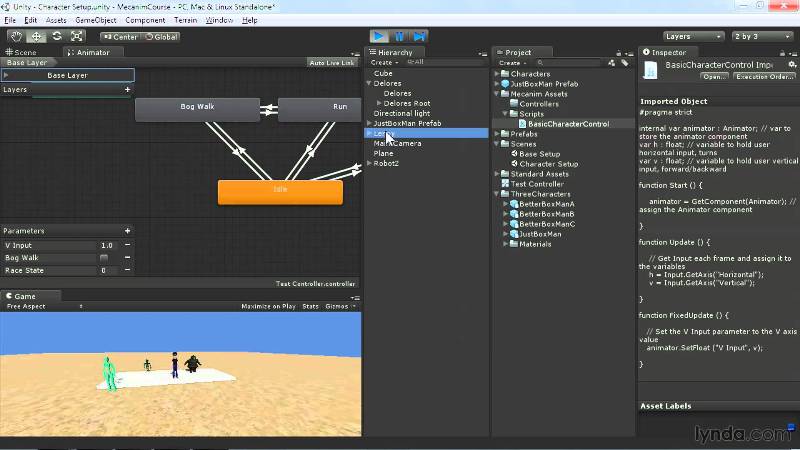Expand JustBoxMan Prefab in Hierarchy
800x450 pixels.
coord(369,123)
